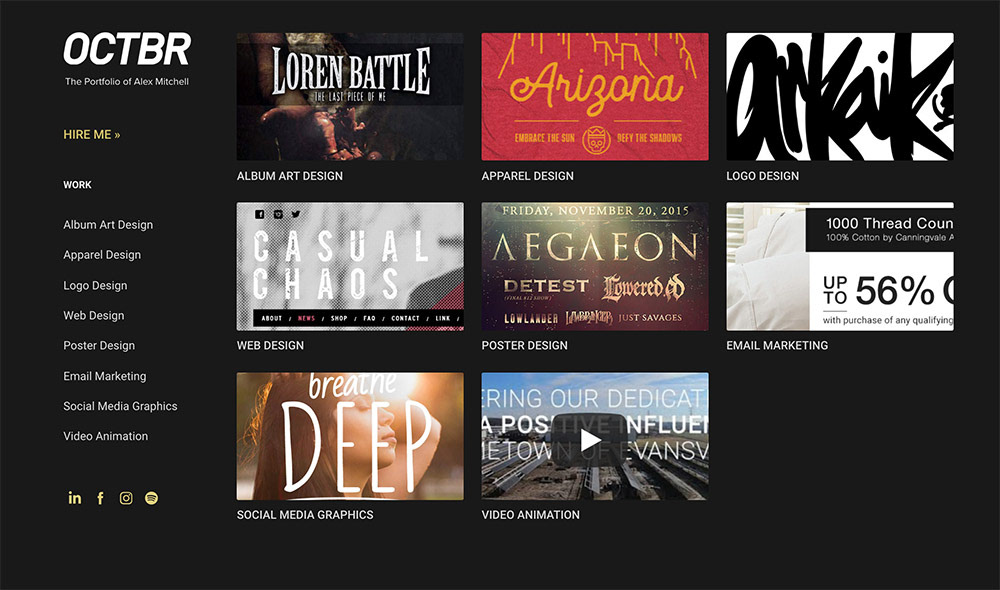The image size is (1000, 590).
Task: Open the Loren Battle album art thumbnail
Action: click(x=350, y=97)
